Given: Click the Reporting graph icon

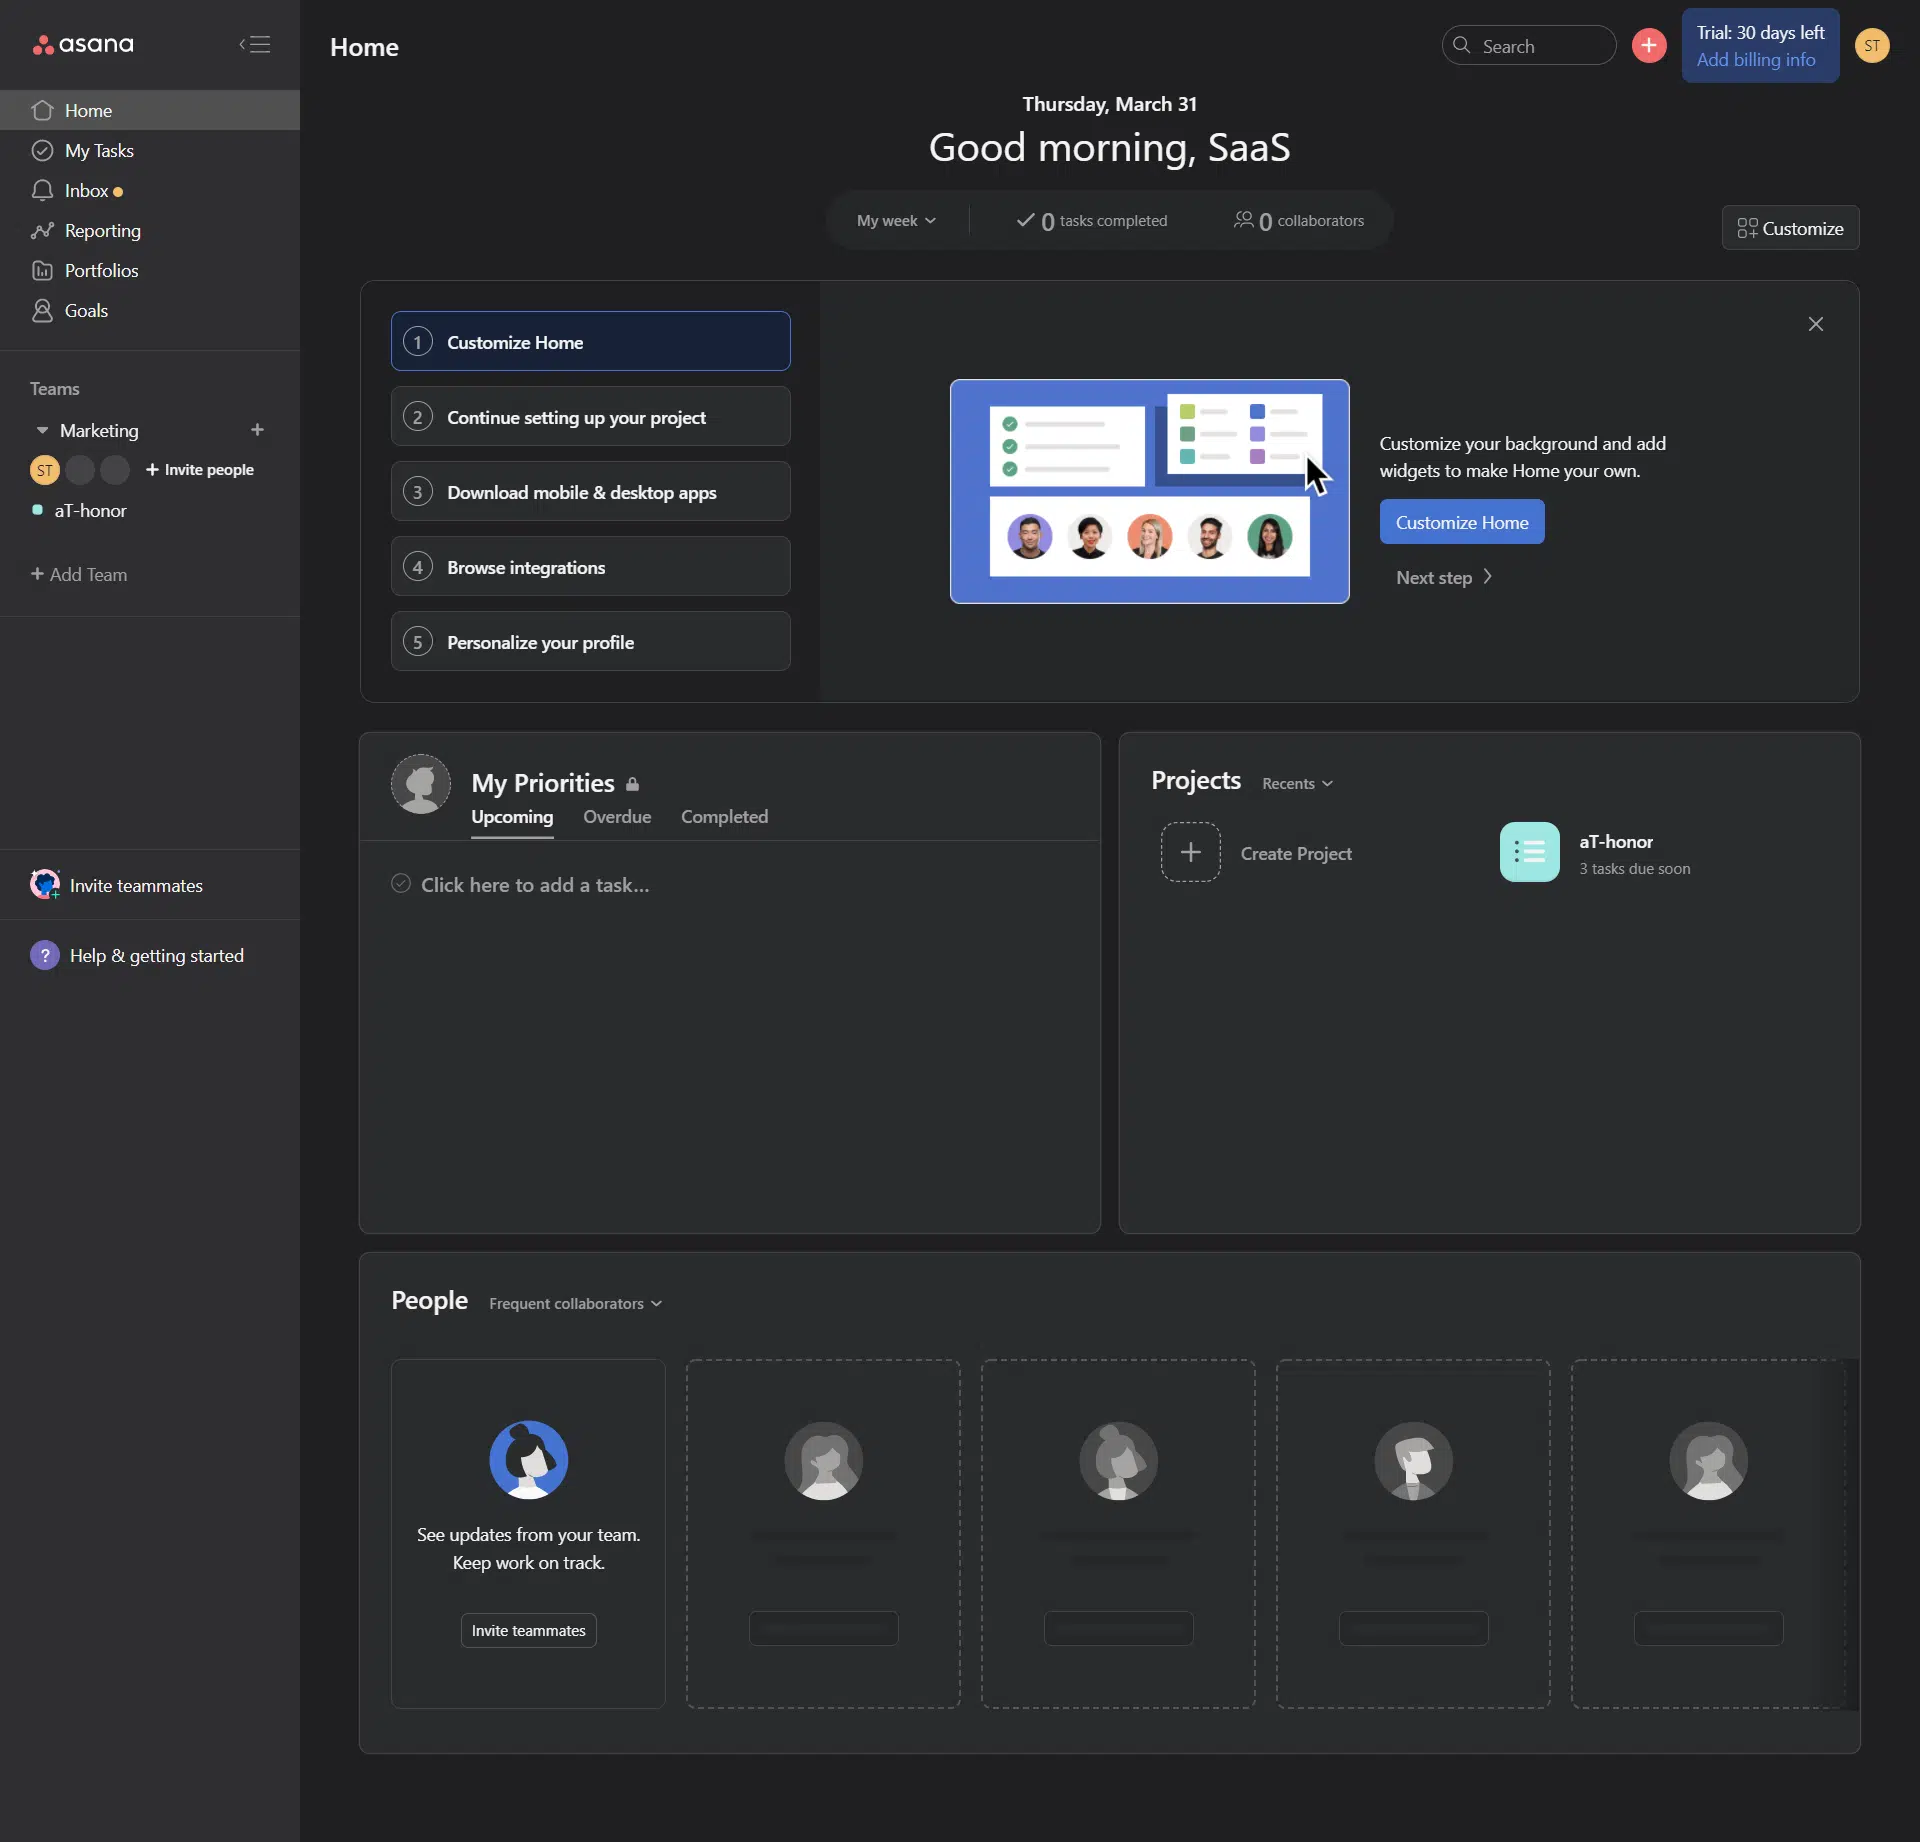Looking at the screenshot, I should (x=42, y=230).
